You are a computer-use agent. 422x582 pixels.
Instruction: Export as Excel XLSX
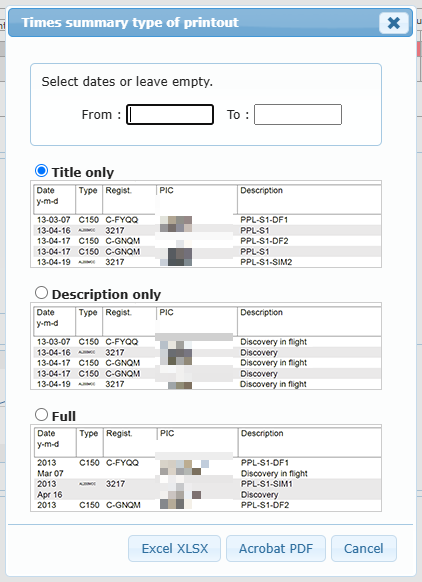(x=174, y=548)
